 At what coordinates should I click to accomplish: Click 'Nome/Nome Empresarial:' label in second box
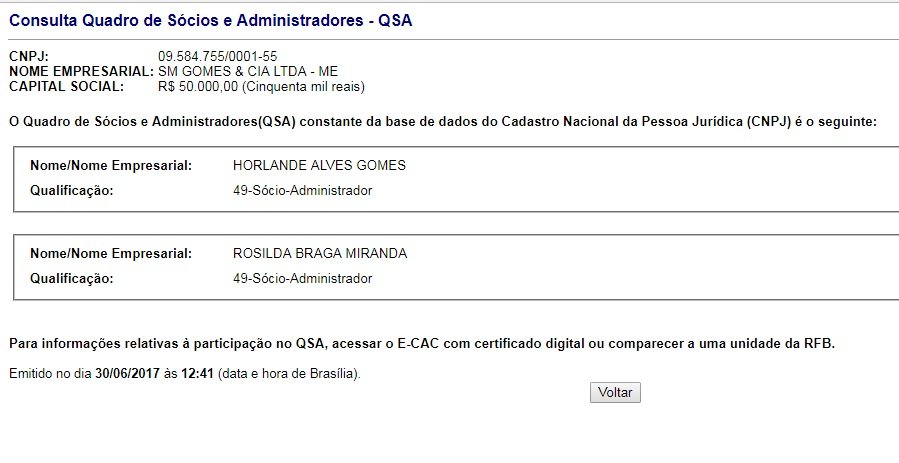point(110,254)
